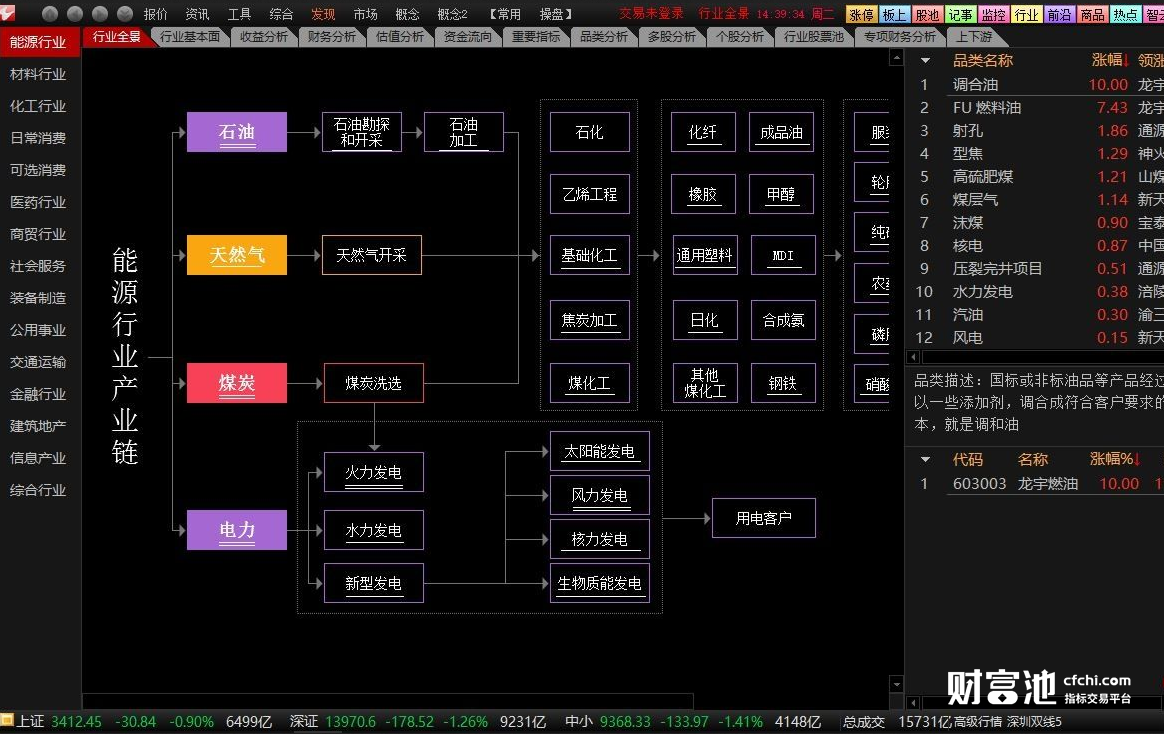Open the 商品 colored shortcut
Image resolution: width=1164 pixels, height=734 pixels.
[x=1092, y=14]
